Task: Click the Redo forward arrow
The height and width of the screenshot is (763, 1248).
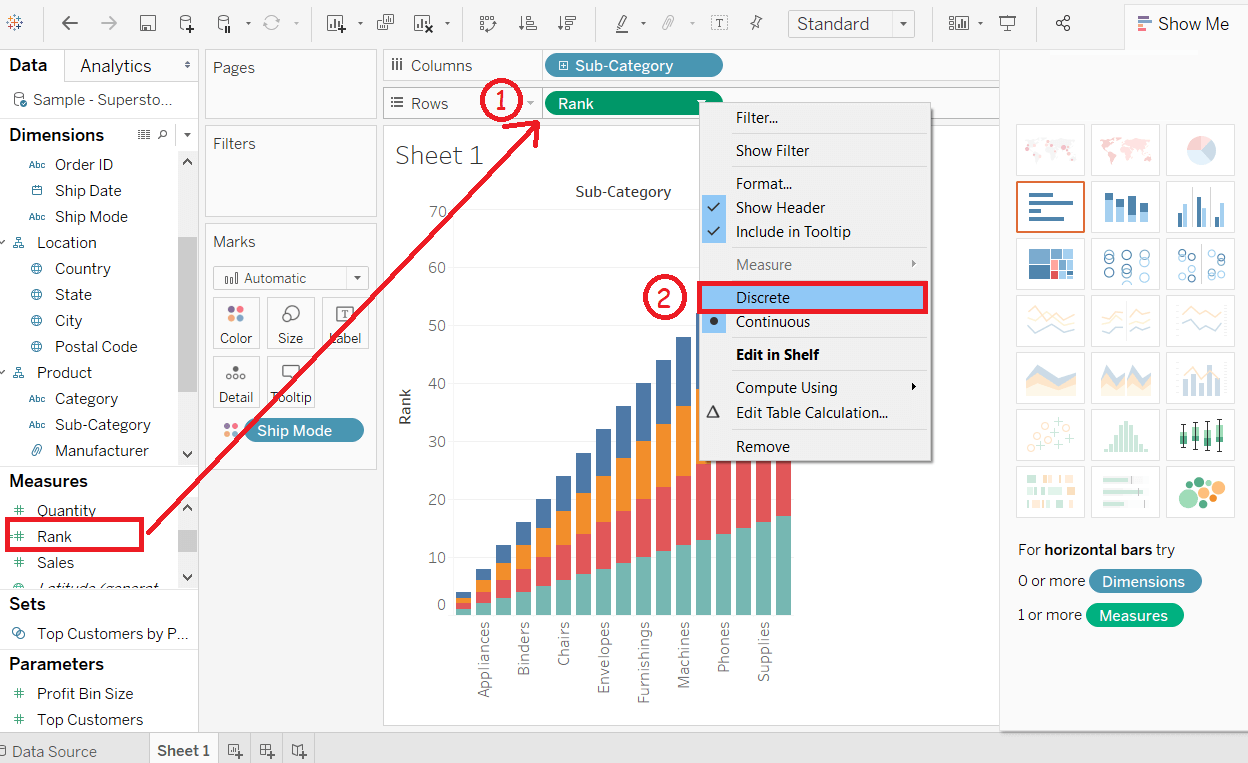Action: pyautogui.click(x=108, y=23)
